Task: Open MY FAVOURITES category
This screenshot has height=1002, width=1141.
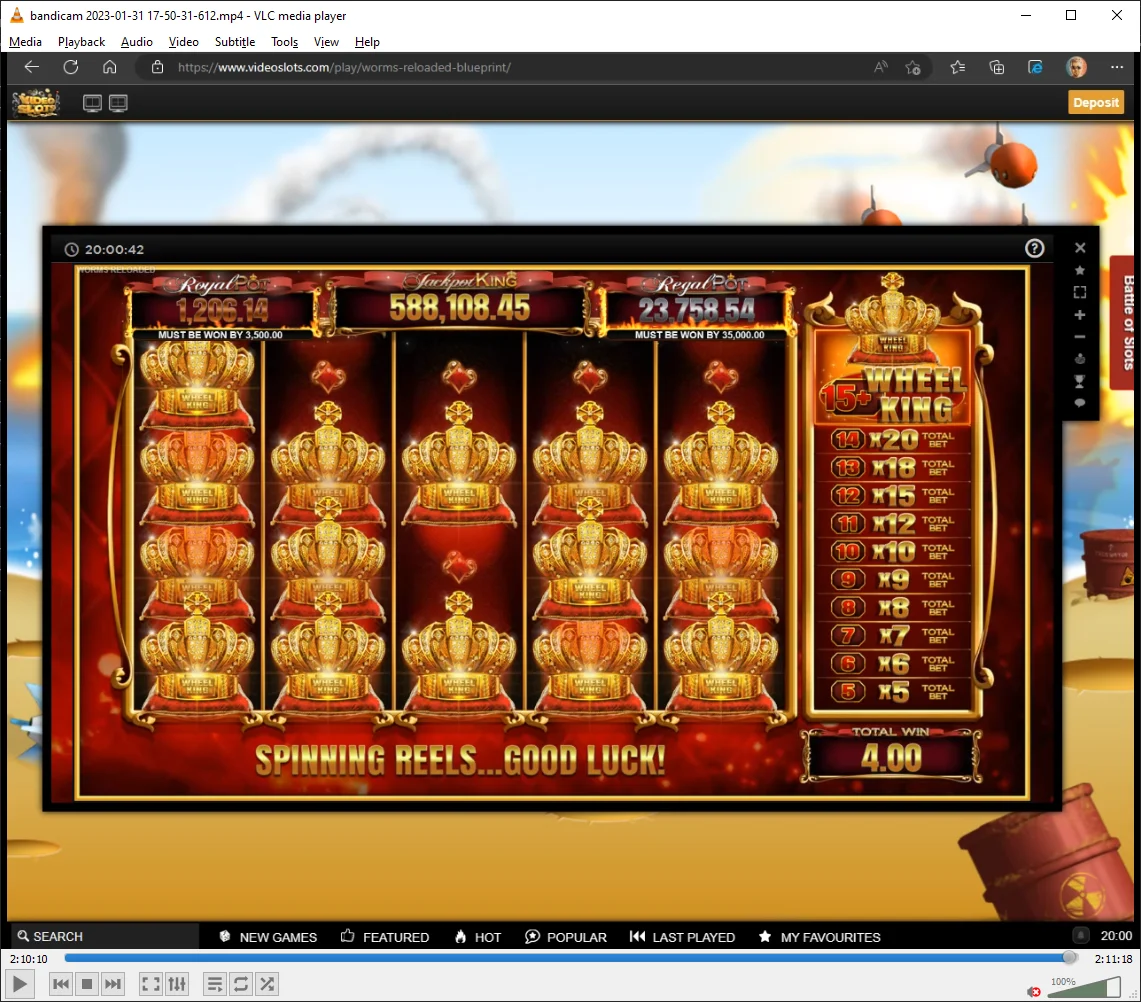Action: pyautogui.click(x=819, y=937)
